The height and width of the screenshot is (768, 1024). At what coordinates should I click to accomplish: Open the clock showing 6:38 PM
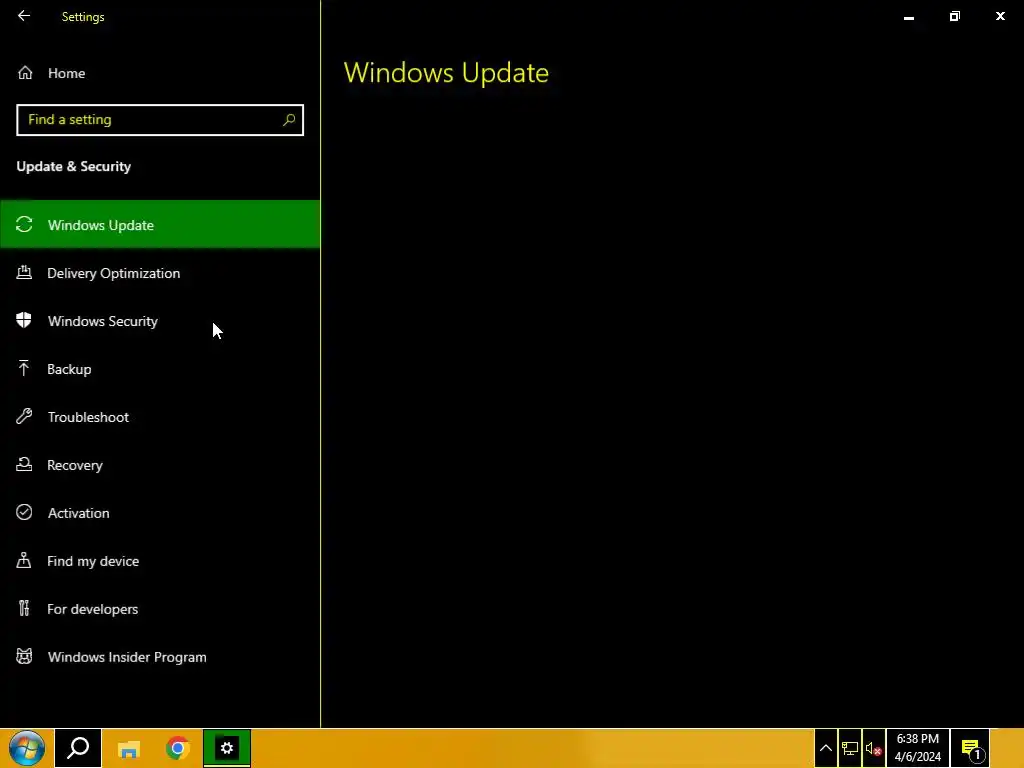pos(918,748)
